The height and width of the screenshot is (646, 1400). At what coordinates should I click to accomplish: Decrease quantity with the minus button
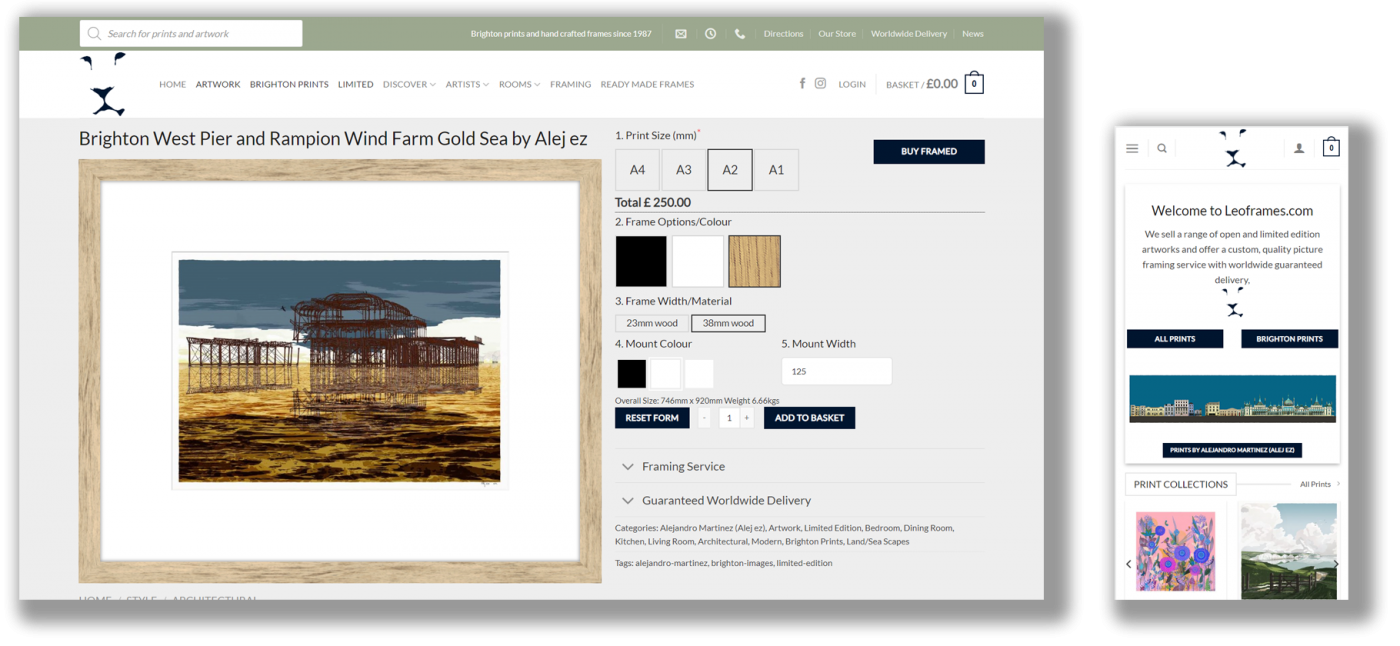pyautogui.click(x=704, y=418)
